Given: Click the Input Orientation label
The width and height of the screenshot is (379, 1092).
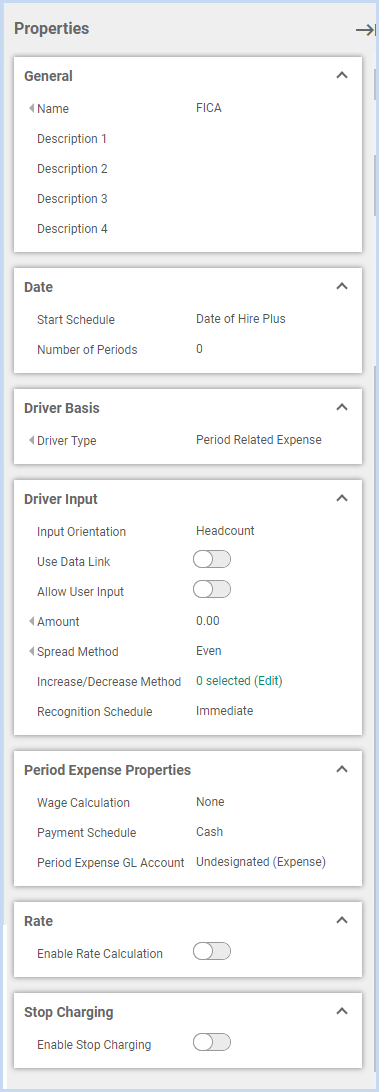Looking at the screenshot, I should 82,531.
